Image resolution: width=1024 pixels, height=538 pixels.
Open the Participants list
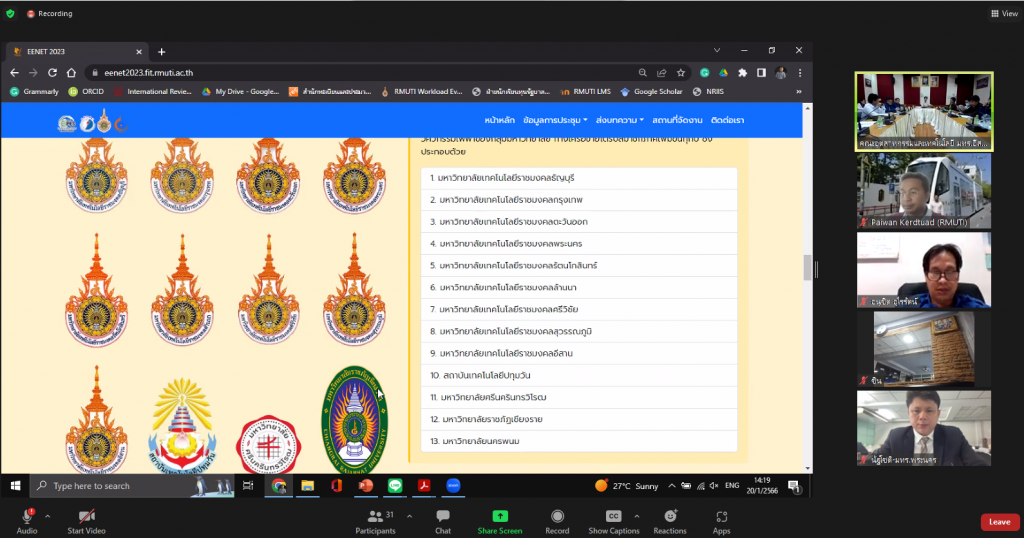(x=375, y=516)
